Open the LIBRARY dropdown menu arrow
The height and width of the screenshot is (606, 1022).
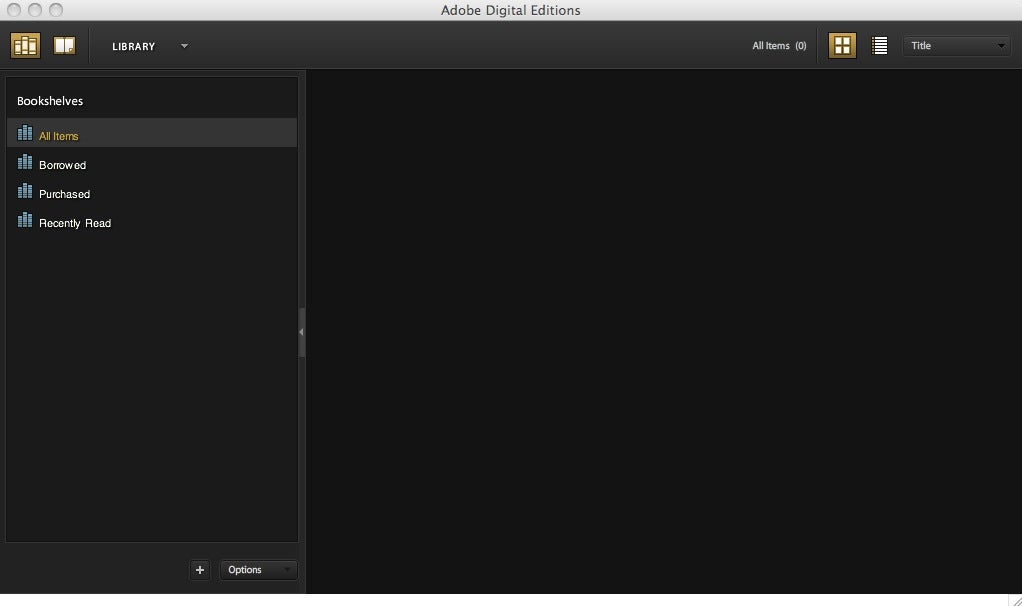(184, 46)
